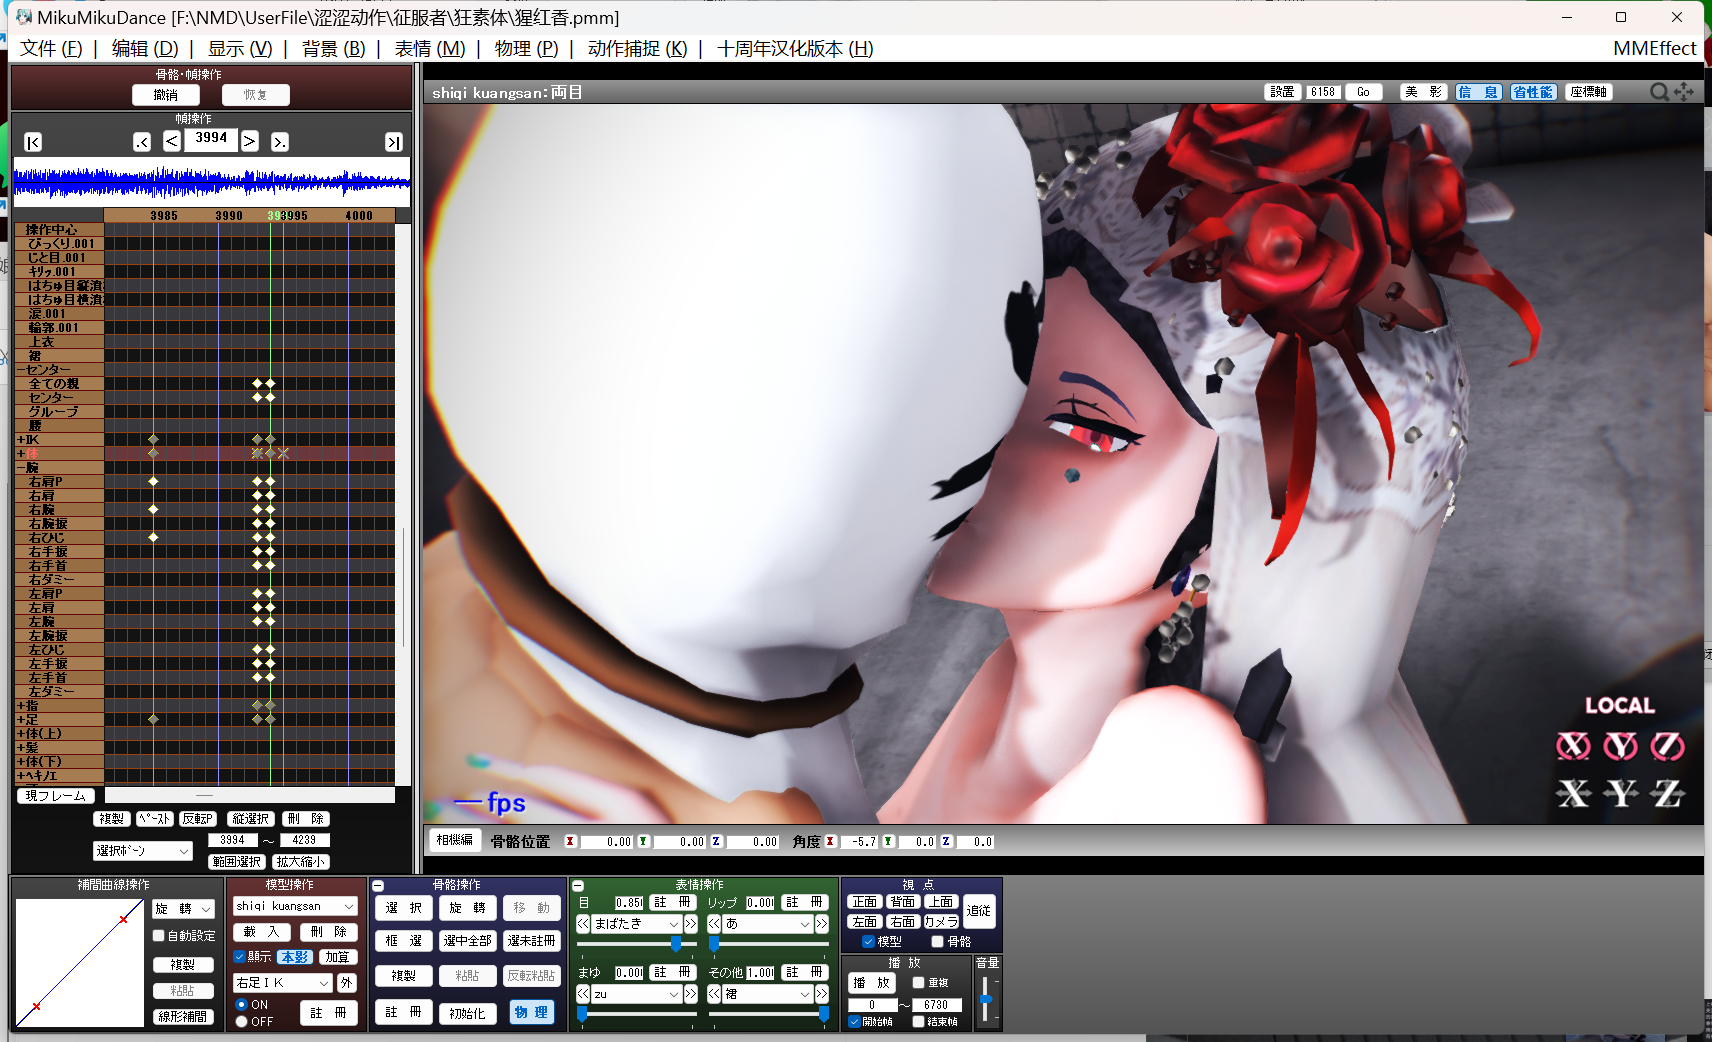The image size is (1712, 1042).
Task: Click the local Y move gizmo icon
Action: 1620,794
